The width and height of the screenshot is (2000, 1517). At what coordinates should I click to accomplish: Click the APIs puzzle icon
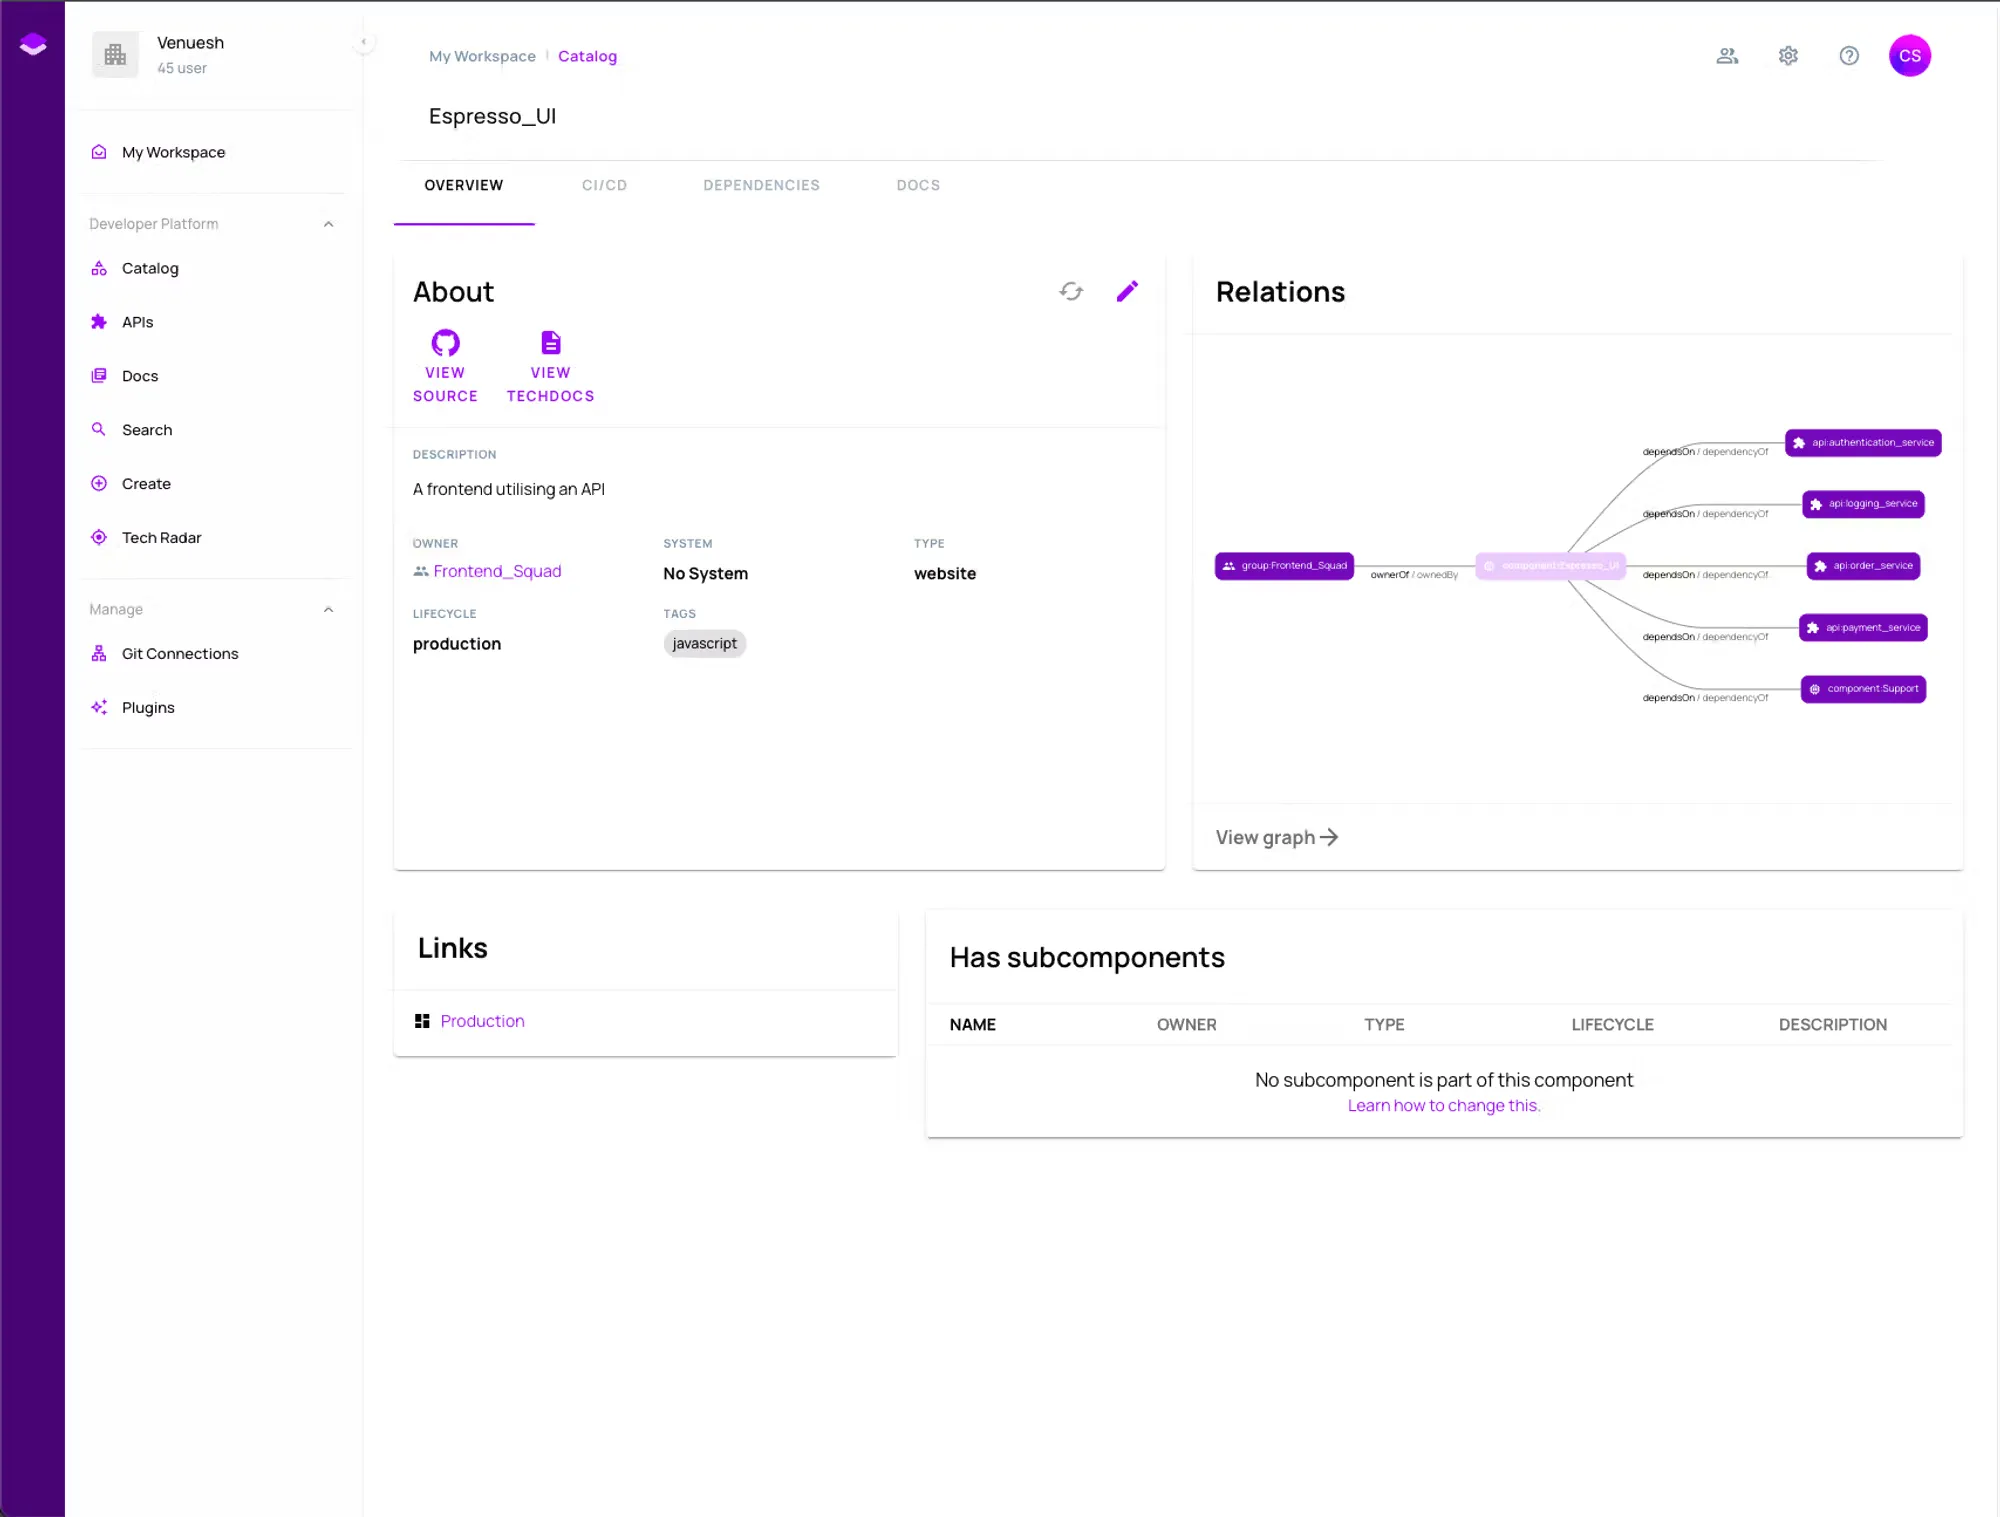tap(99, 322)
